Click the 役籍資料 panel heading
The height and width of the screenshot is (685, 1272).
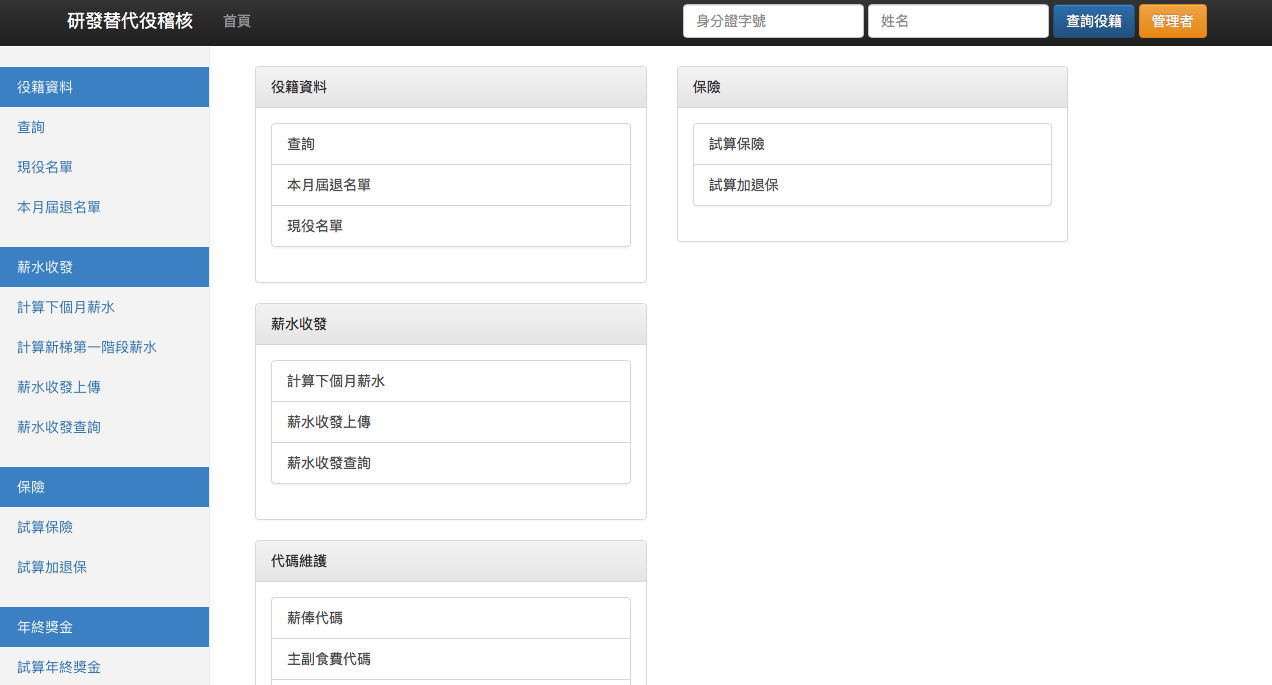click(x=451, y=87)
